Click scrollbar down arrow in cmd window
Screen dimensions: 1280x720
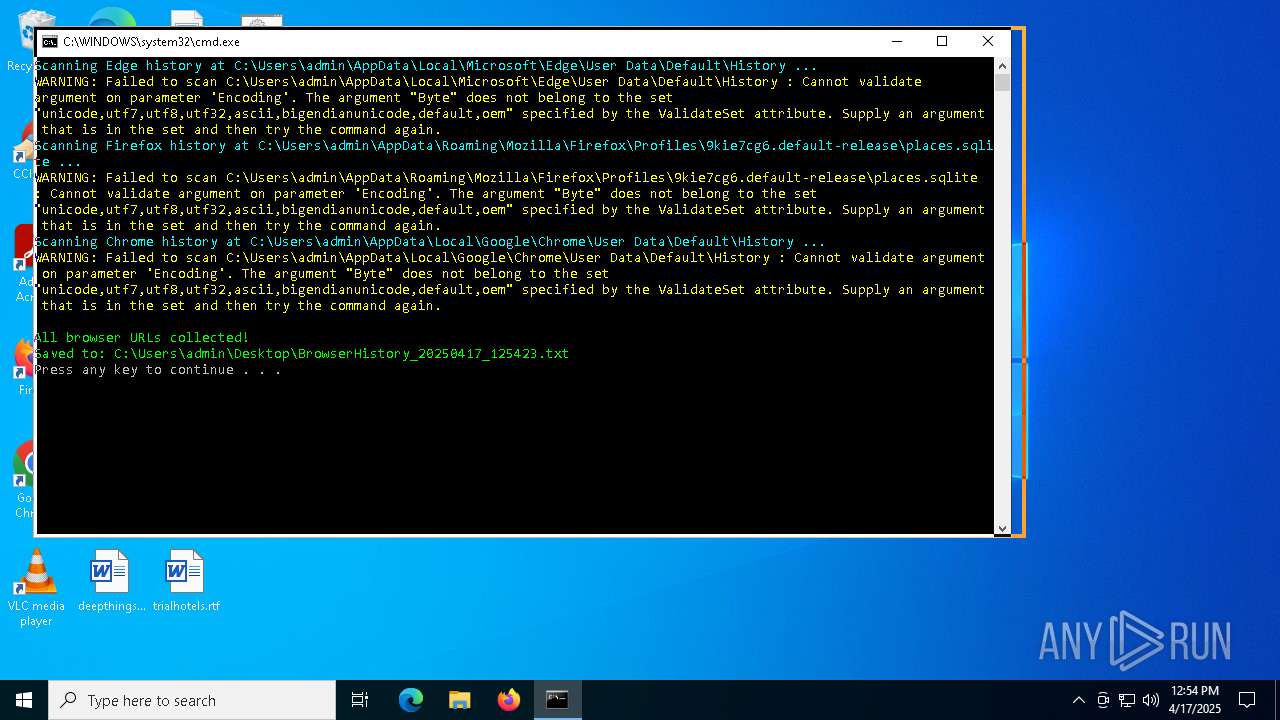pyautogui.click(x=1002, y=528)
